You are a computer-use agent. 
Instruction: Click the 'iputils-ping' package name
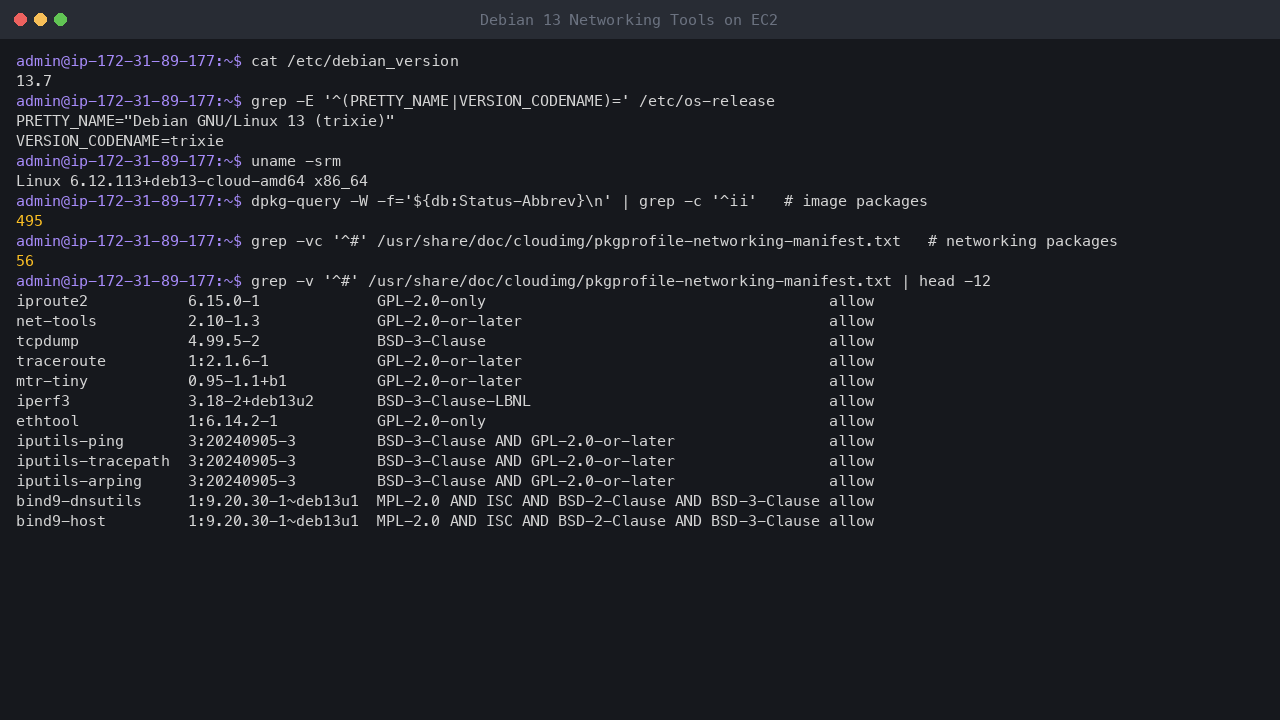(x=70, y=441)
